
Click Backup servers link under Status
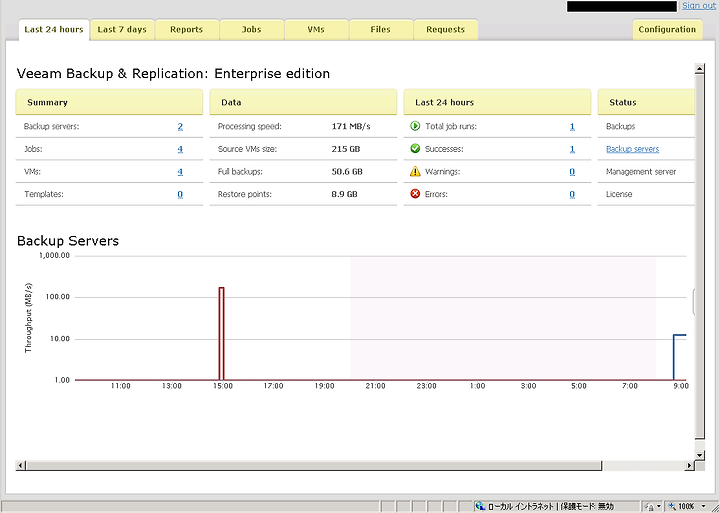coord(632,149)
